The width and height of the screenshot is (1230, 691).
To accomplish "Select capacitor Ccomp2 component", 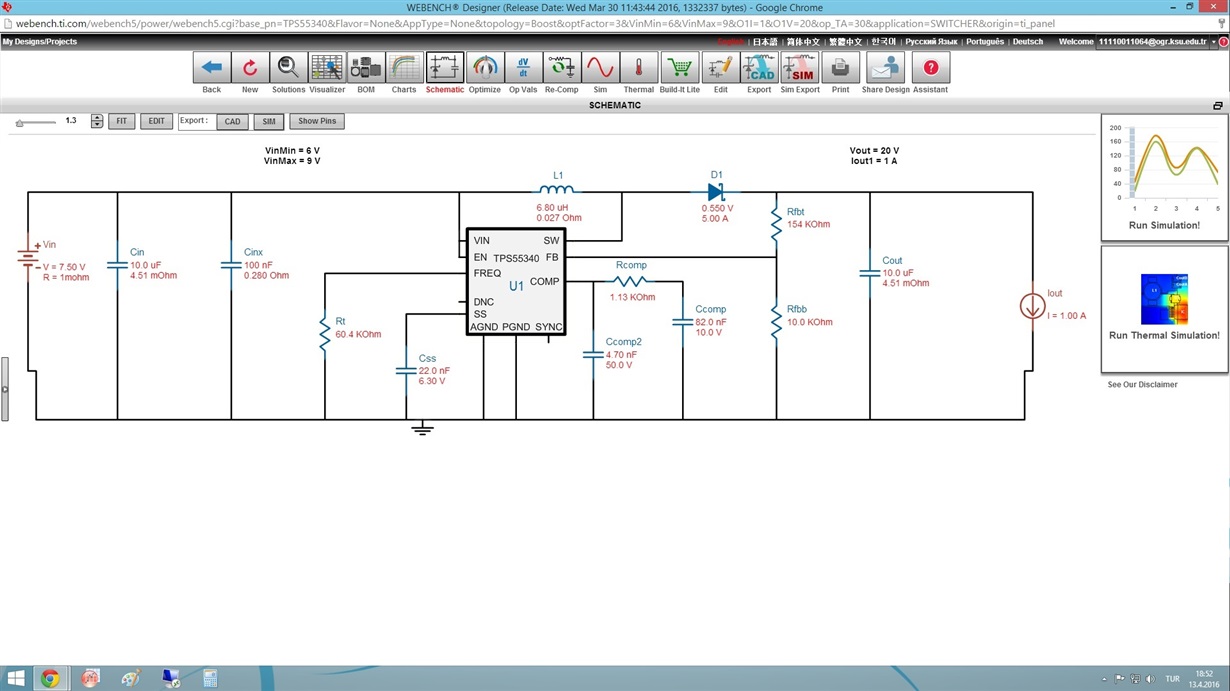I will tap(593, 354).
